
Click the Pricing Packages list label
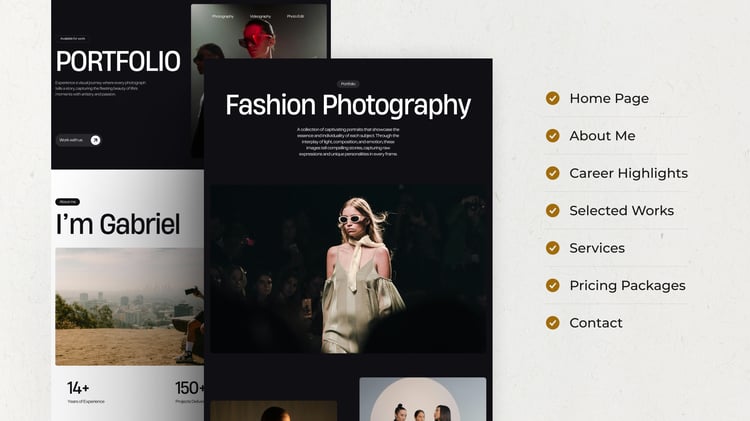pos(627,286)
